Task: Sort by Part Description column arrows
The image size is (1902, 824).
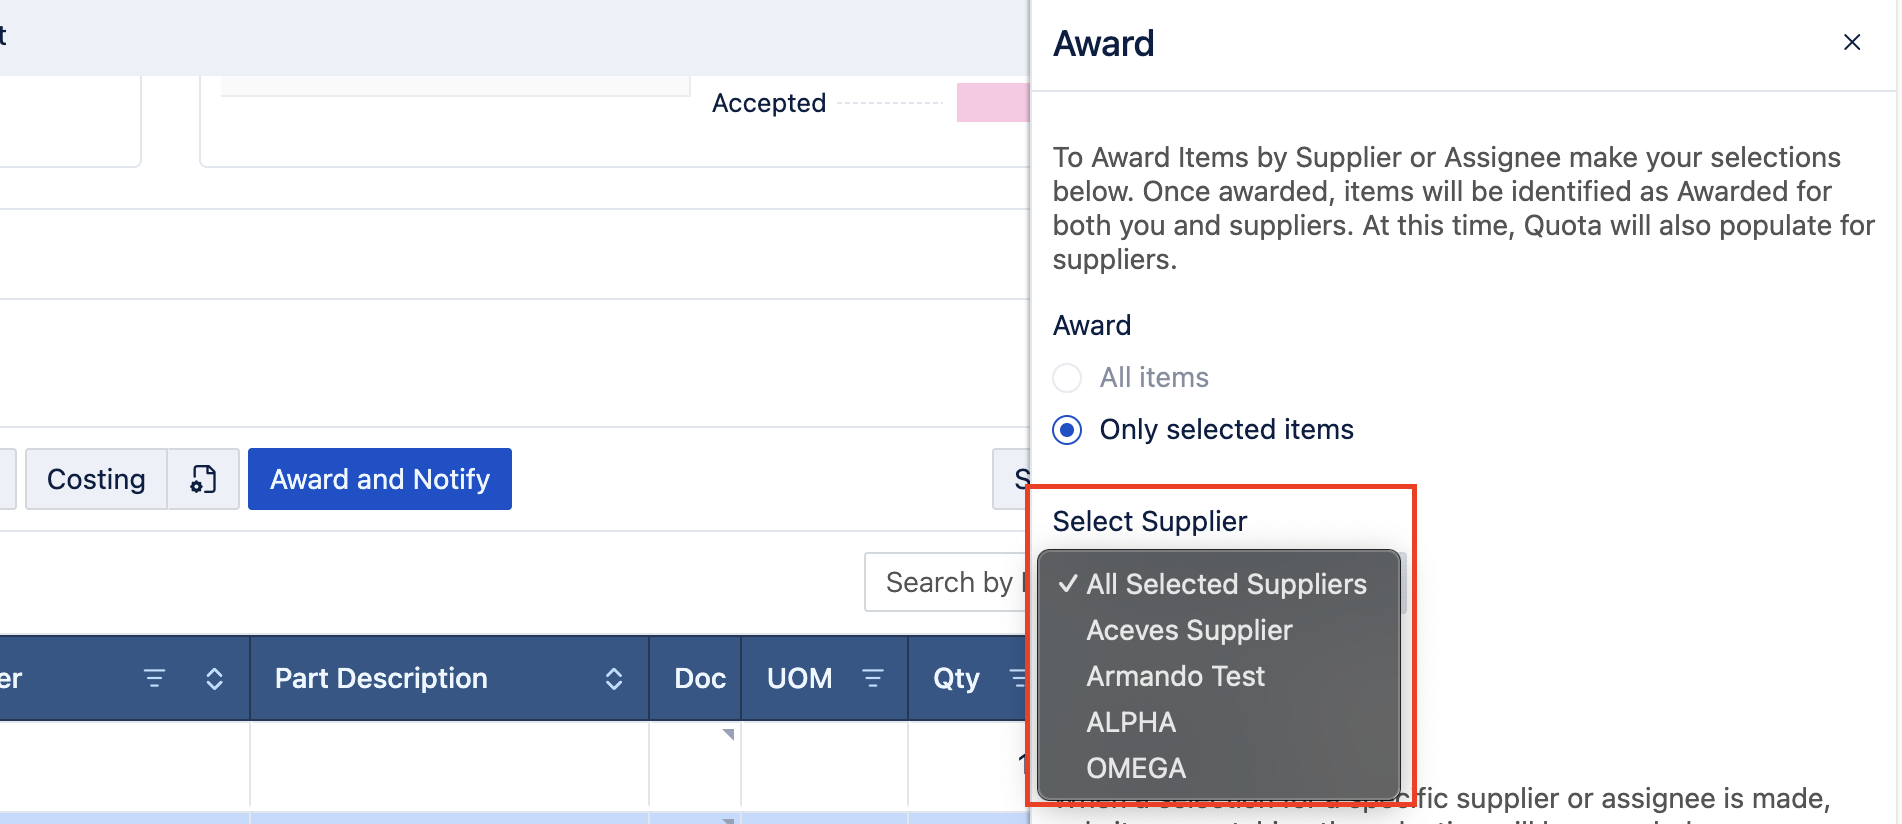Action: point(614,679)
